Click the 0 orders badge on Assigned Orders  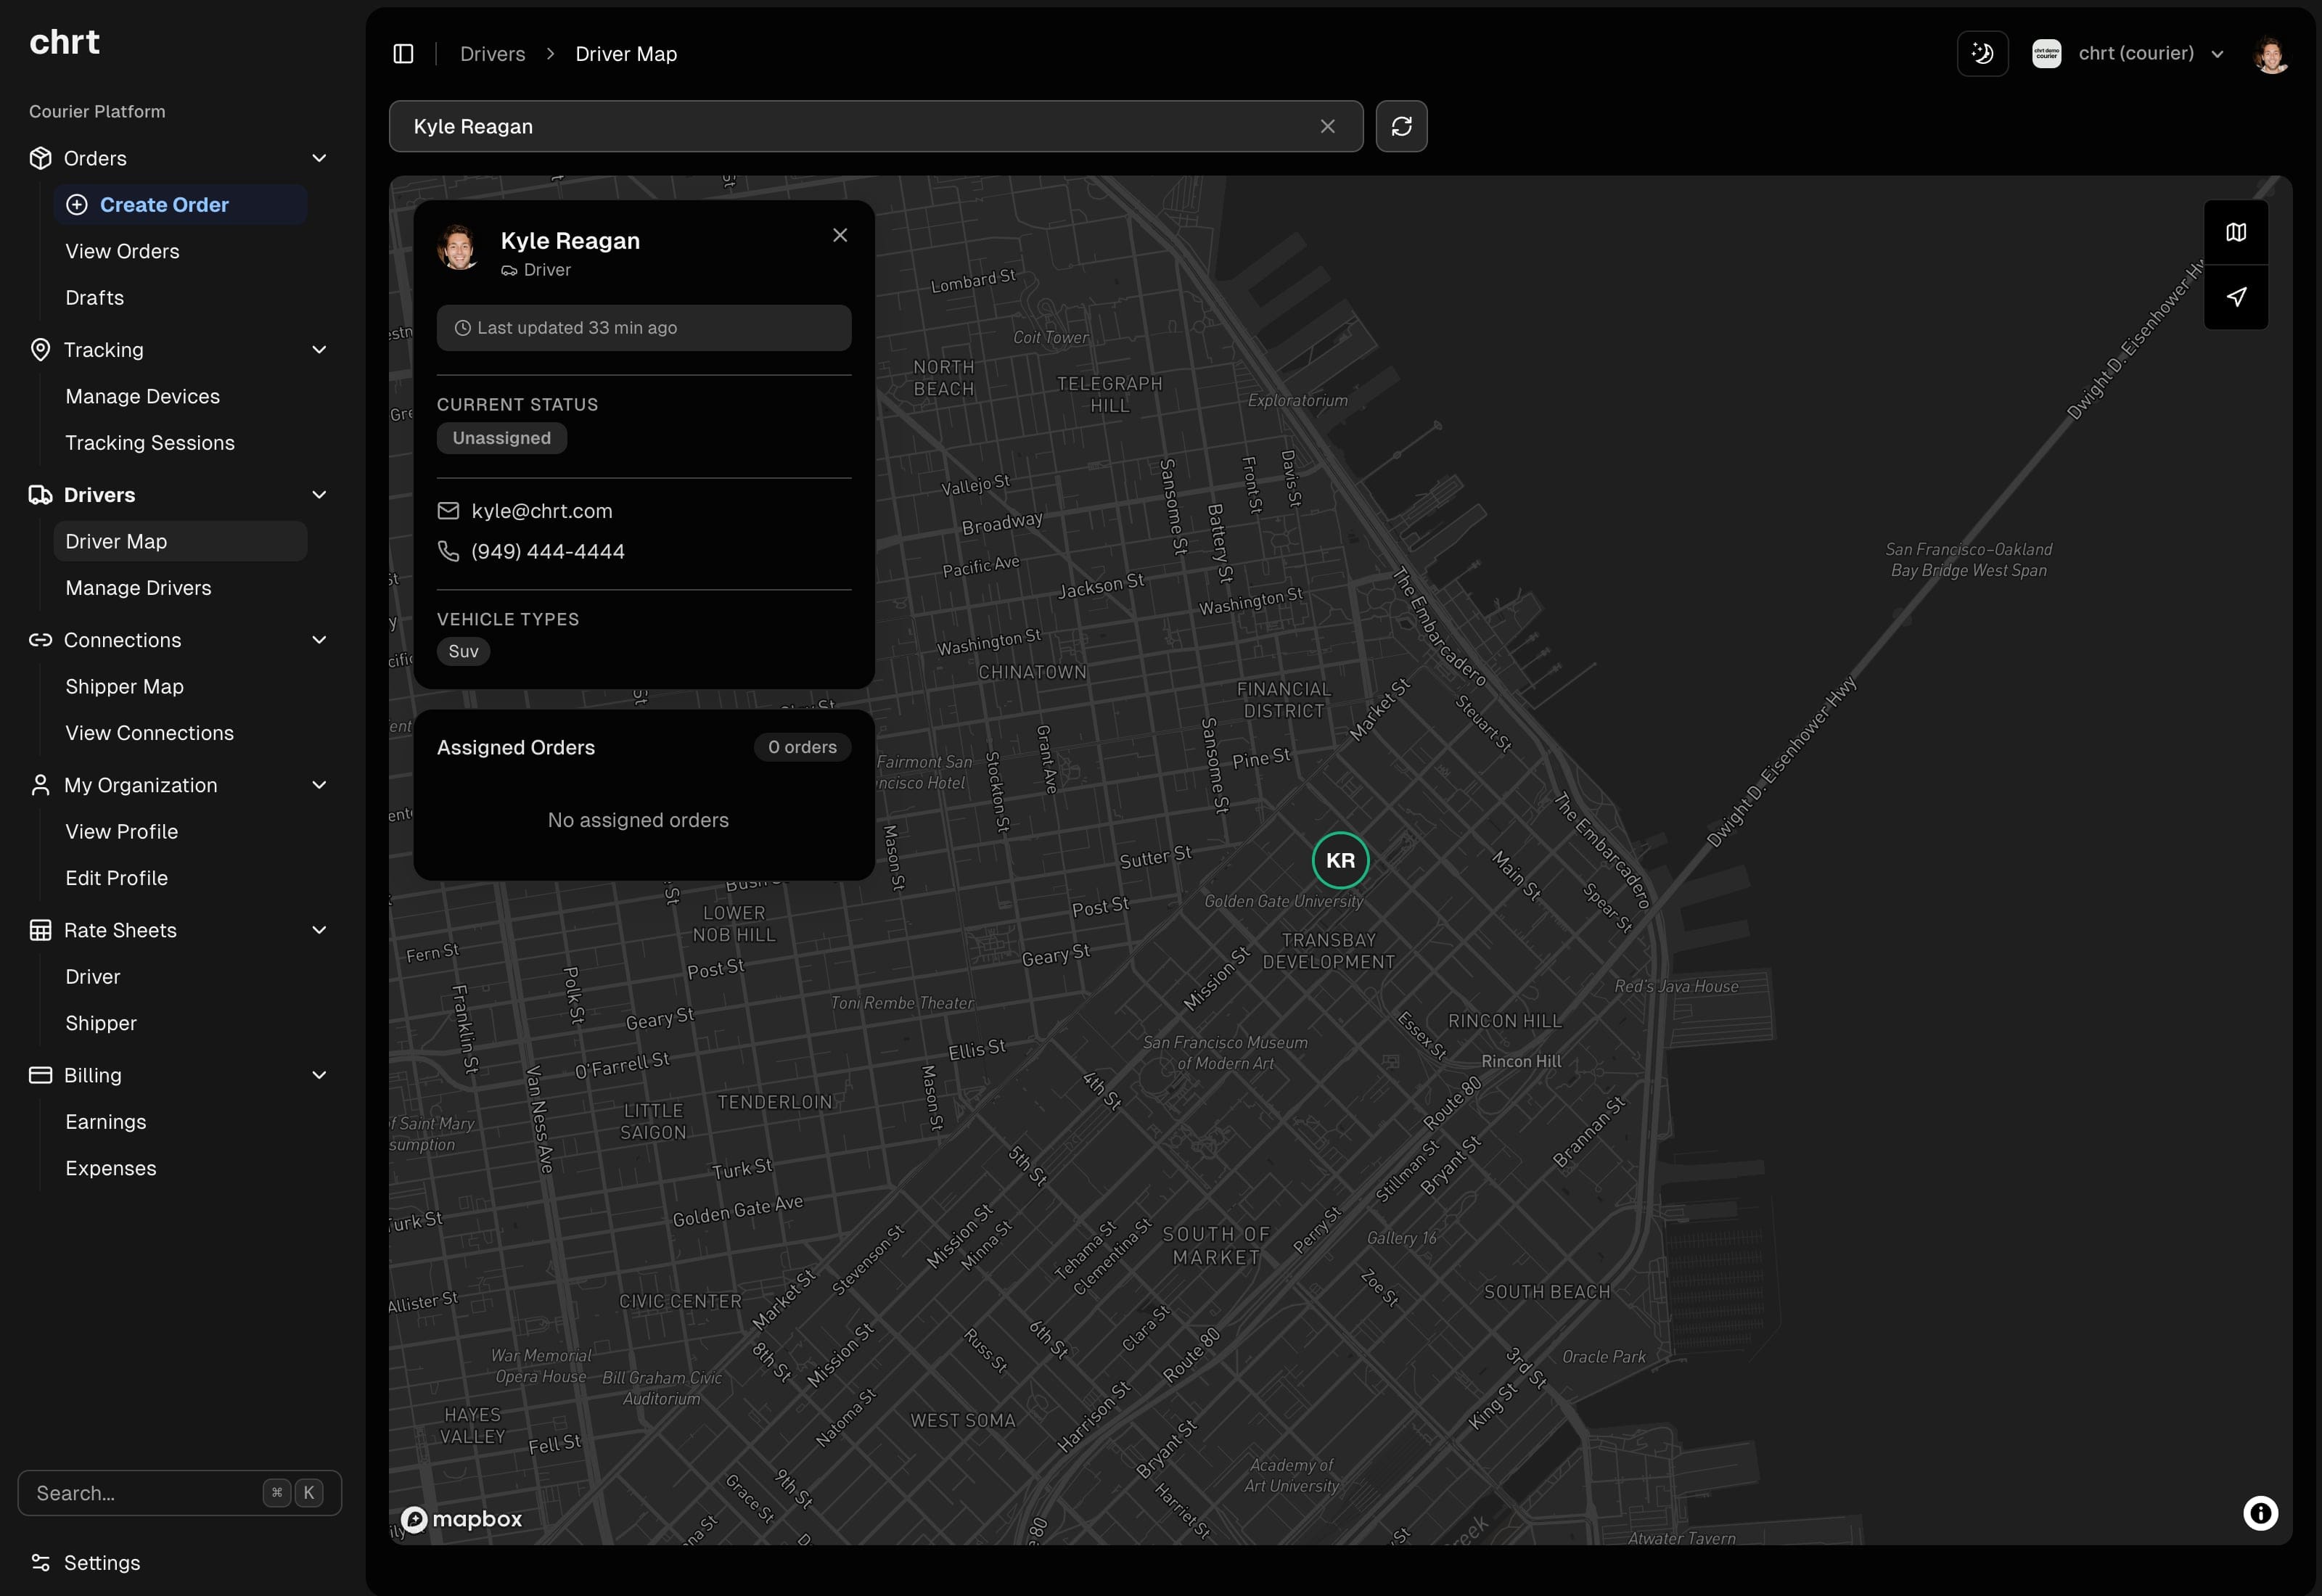tap(802, 746)
